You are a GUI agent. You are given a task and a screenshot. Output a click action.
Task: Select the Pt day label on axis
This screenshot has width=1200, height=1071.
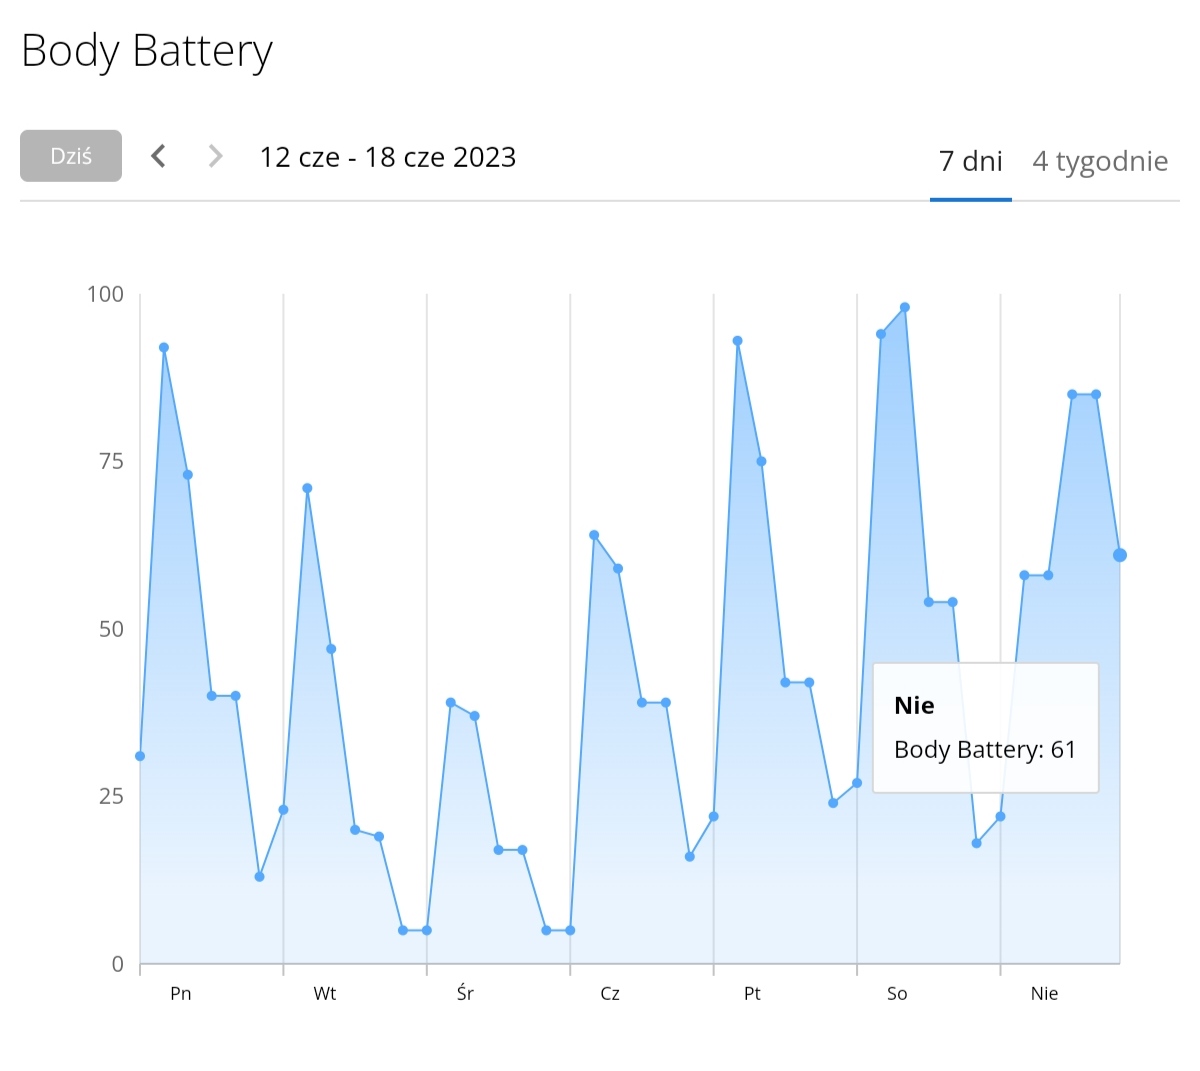752,993
